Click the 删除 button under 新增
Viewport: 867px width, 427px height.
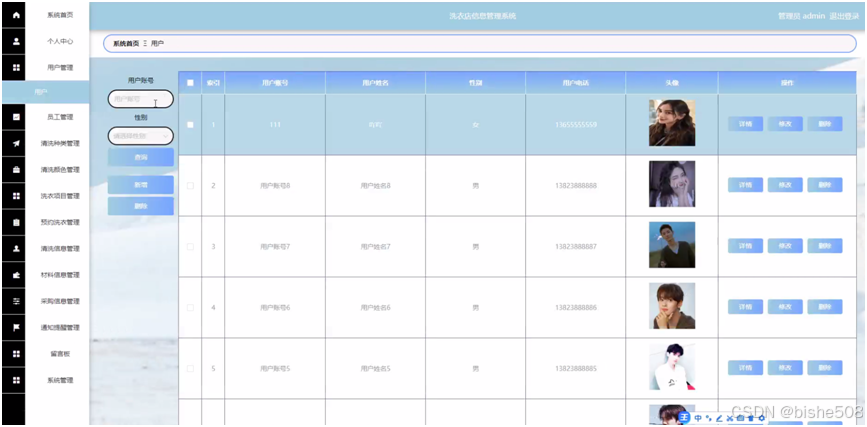coord(140,206)
